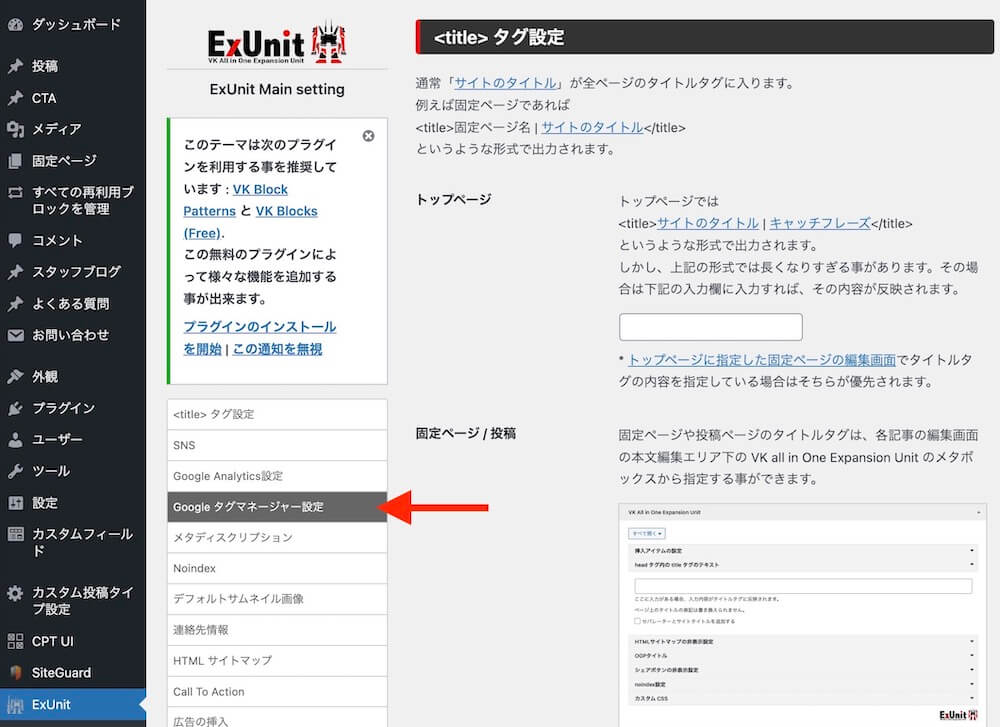Focus the トップページ title text input
The height and width of the screenshot is (727, 1000).
click(710, 327)
